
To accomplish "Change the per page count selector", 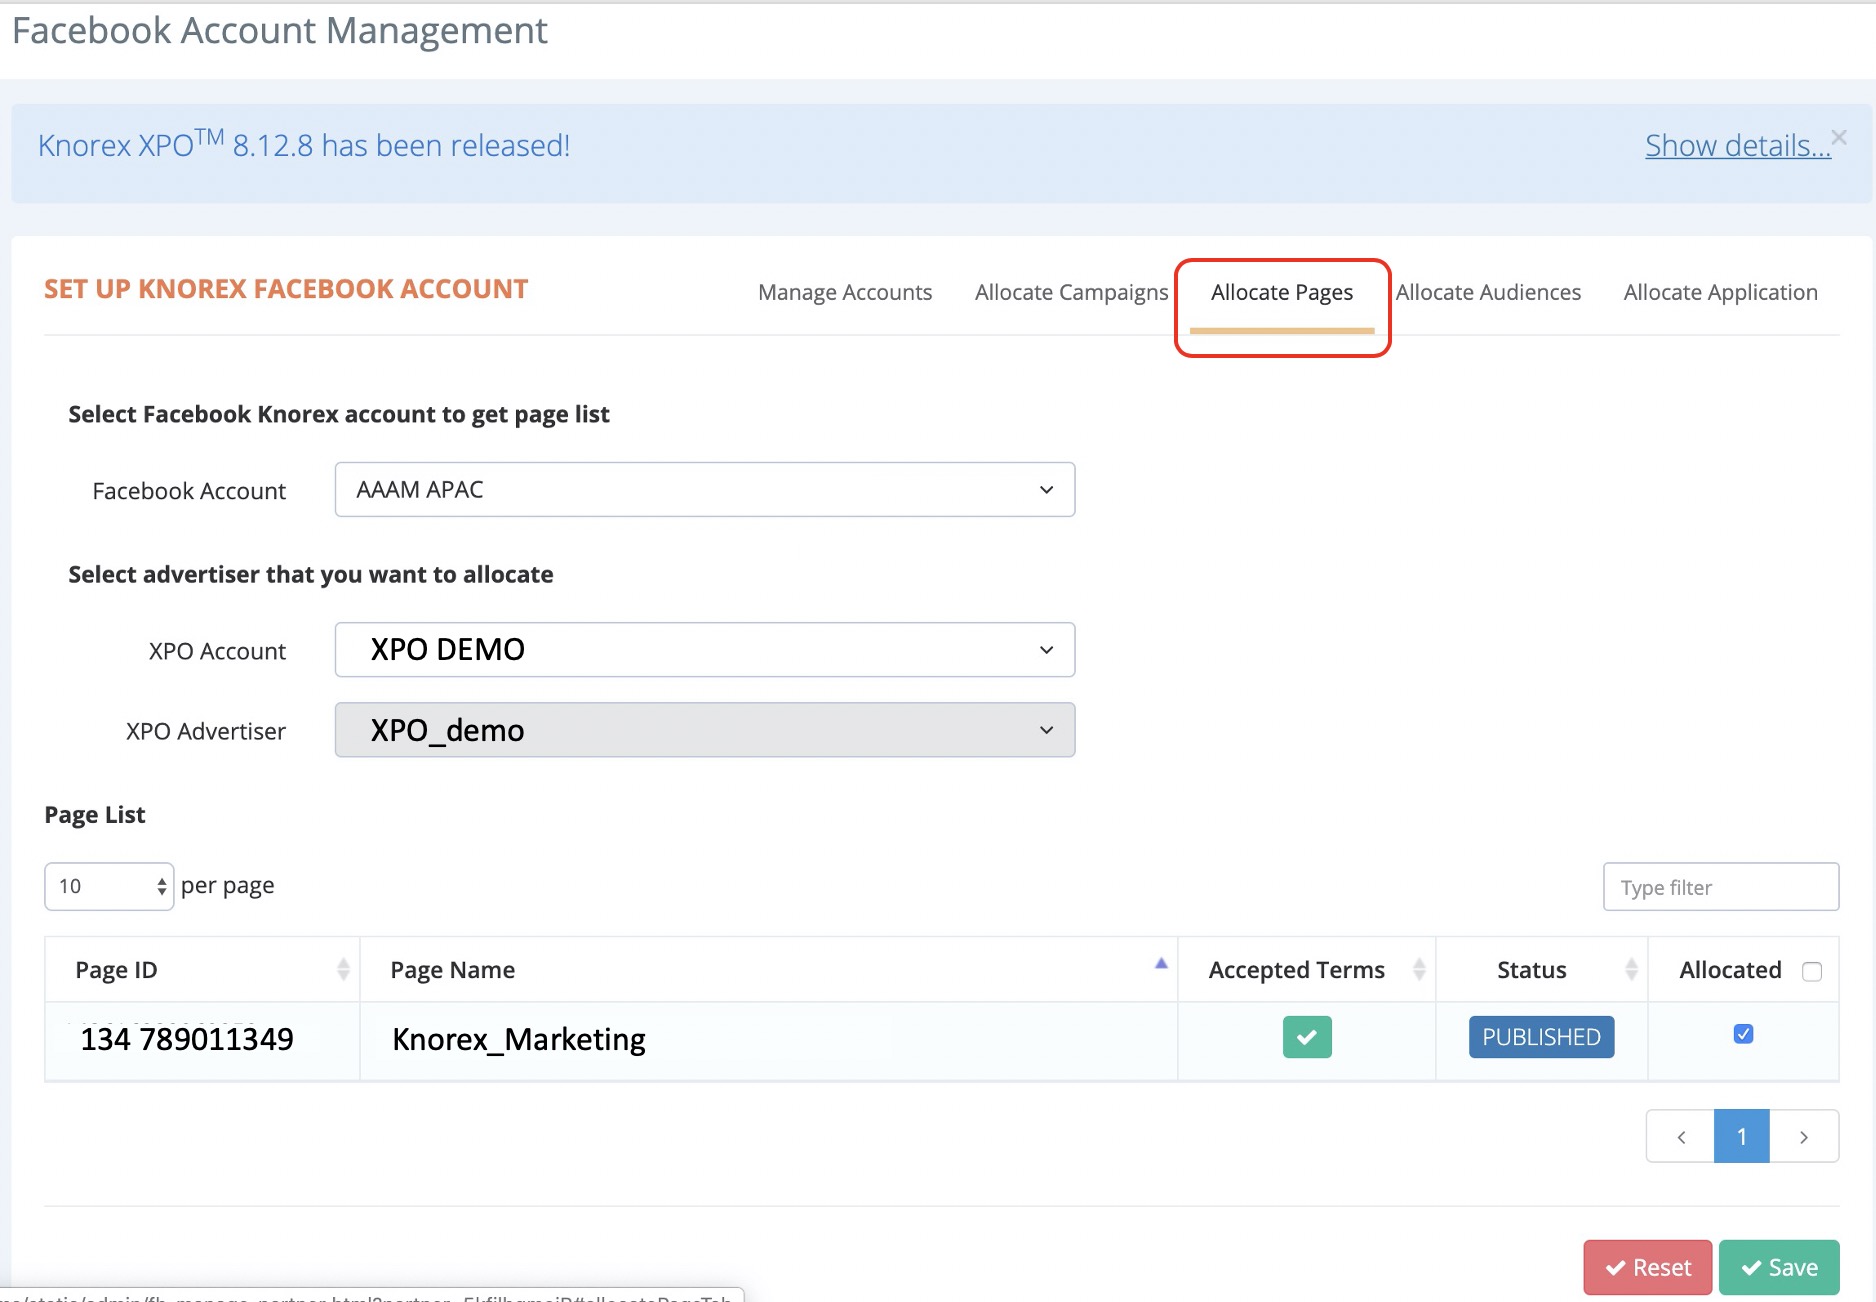I will 109,887.
